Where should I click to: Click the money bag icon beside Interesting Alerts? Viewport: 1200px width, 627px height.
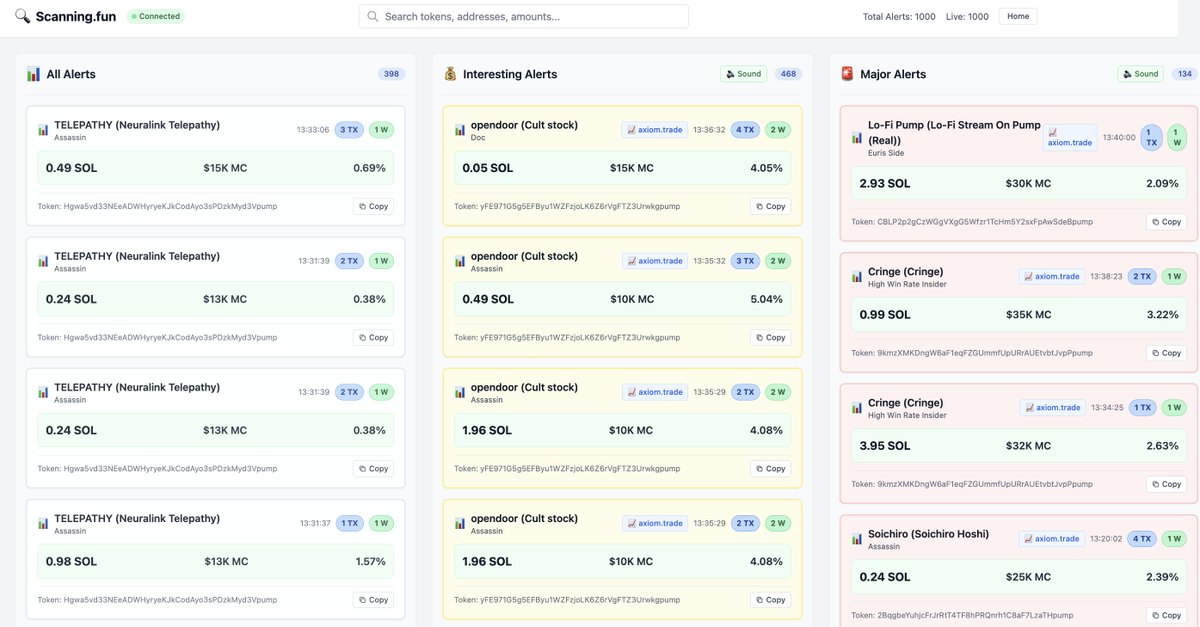click(450, 74)
